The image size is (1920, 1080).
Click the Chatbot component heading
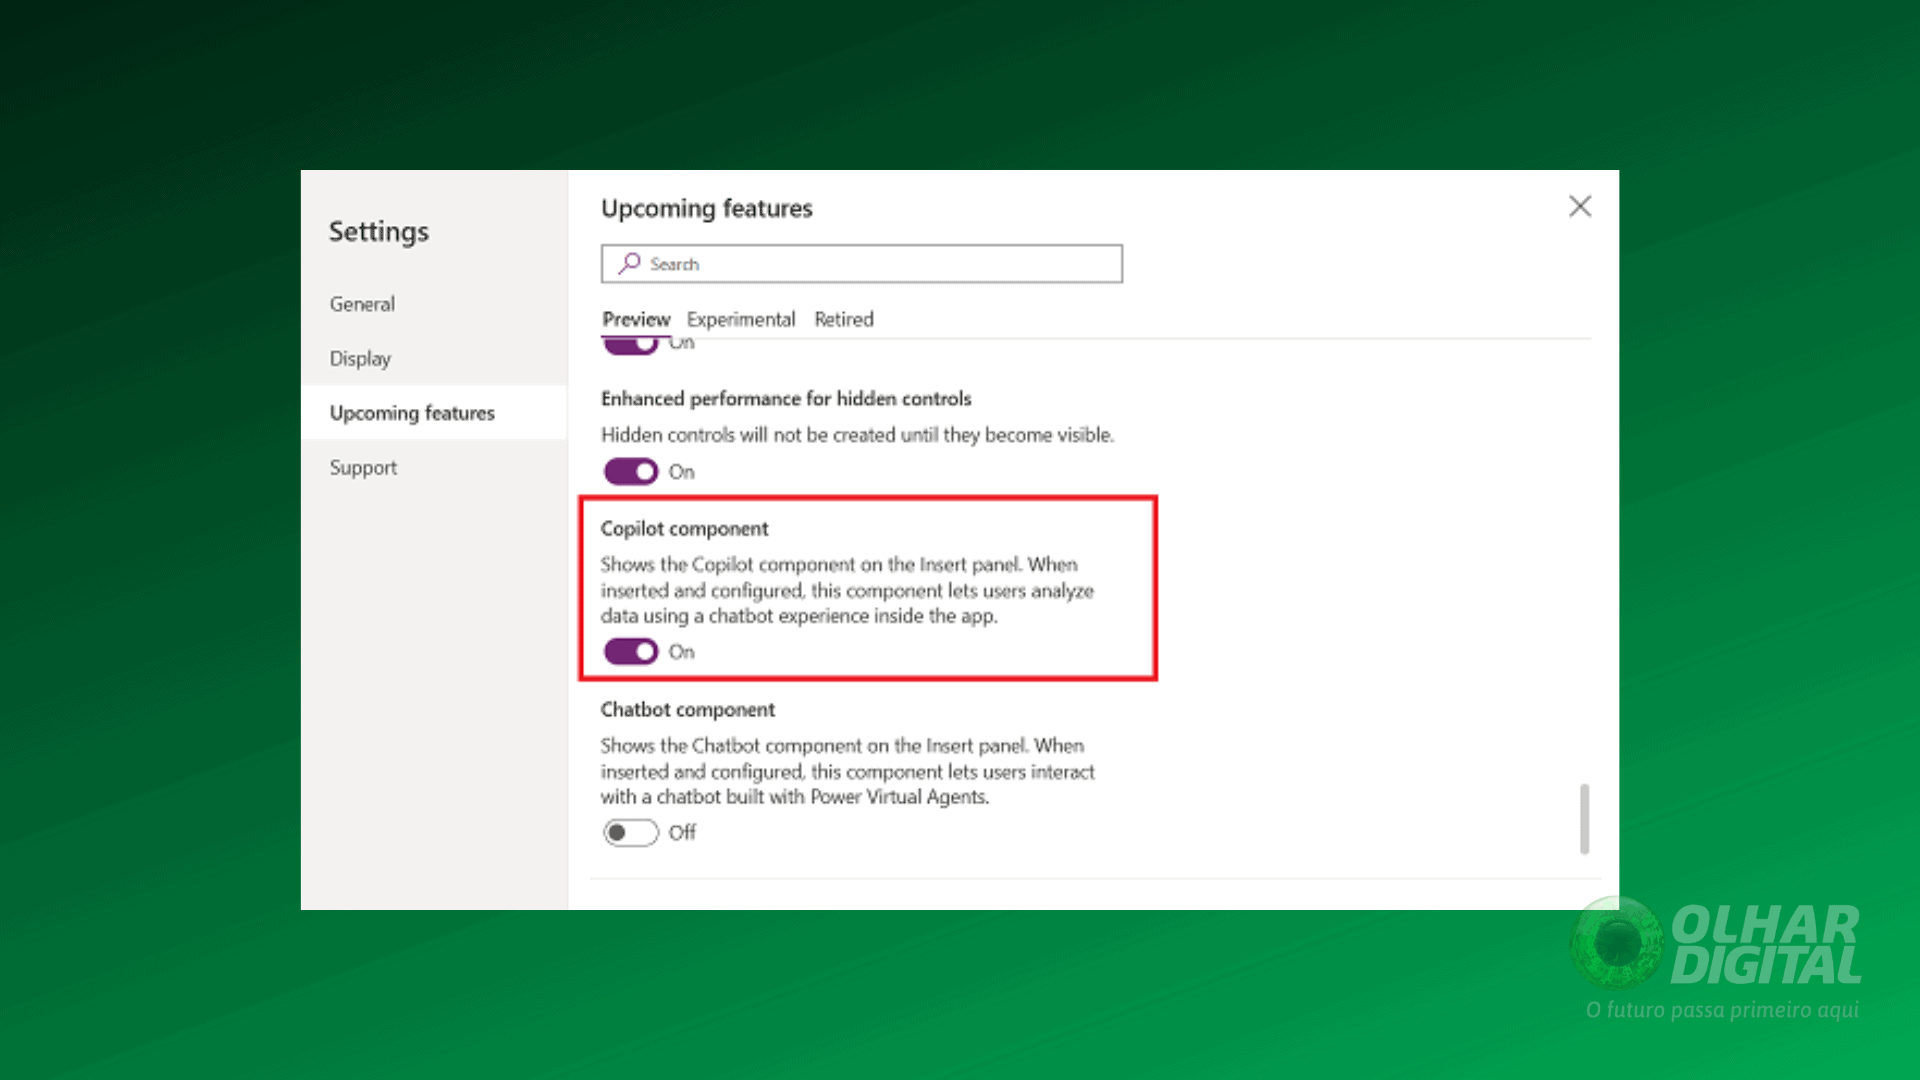pos(687,709)
